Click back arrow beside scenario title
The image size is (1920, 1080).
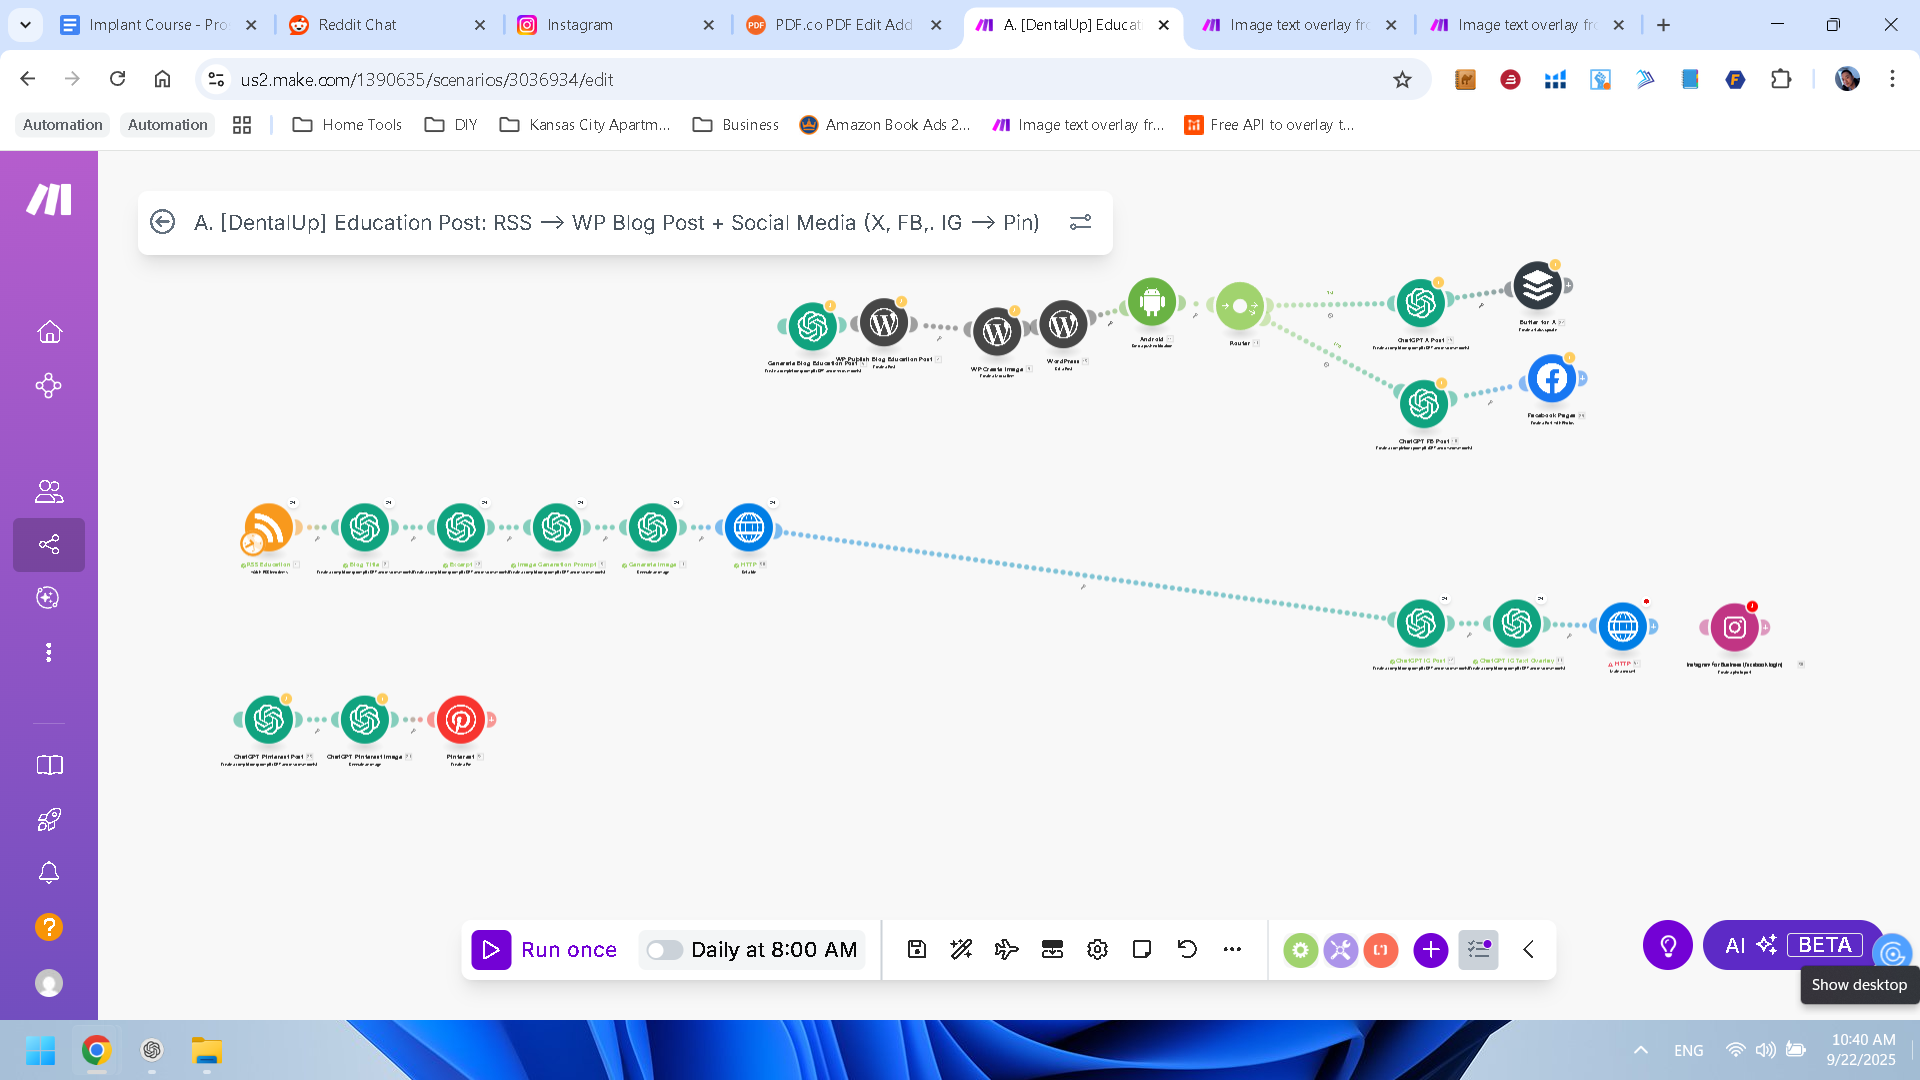pos(162,222)
